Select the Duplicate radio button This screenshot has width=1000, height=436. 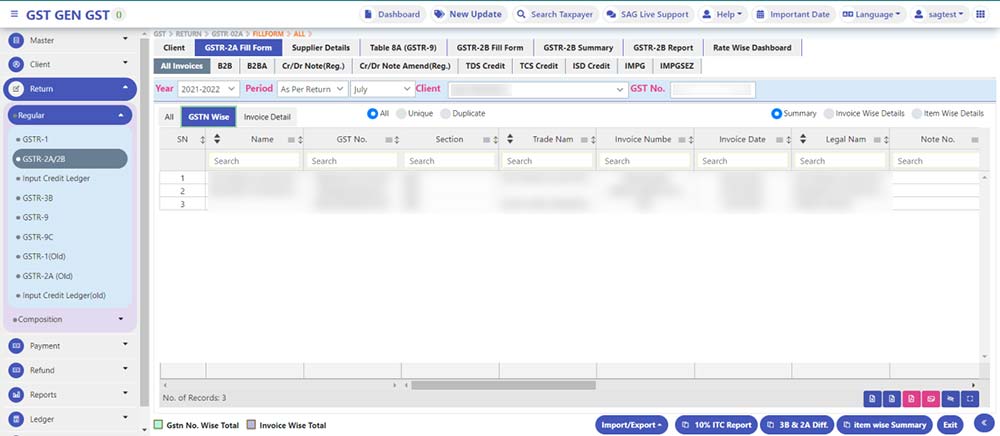click(445, 114)
